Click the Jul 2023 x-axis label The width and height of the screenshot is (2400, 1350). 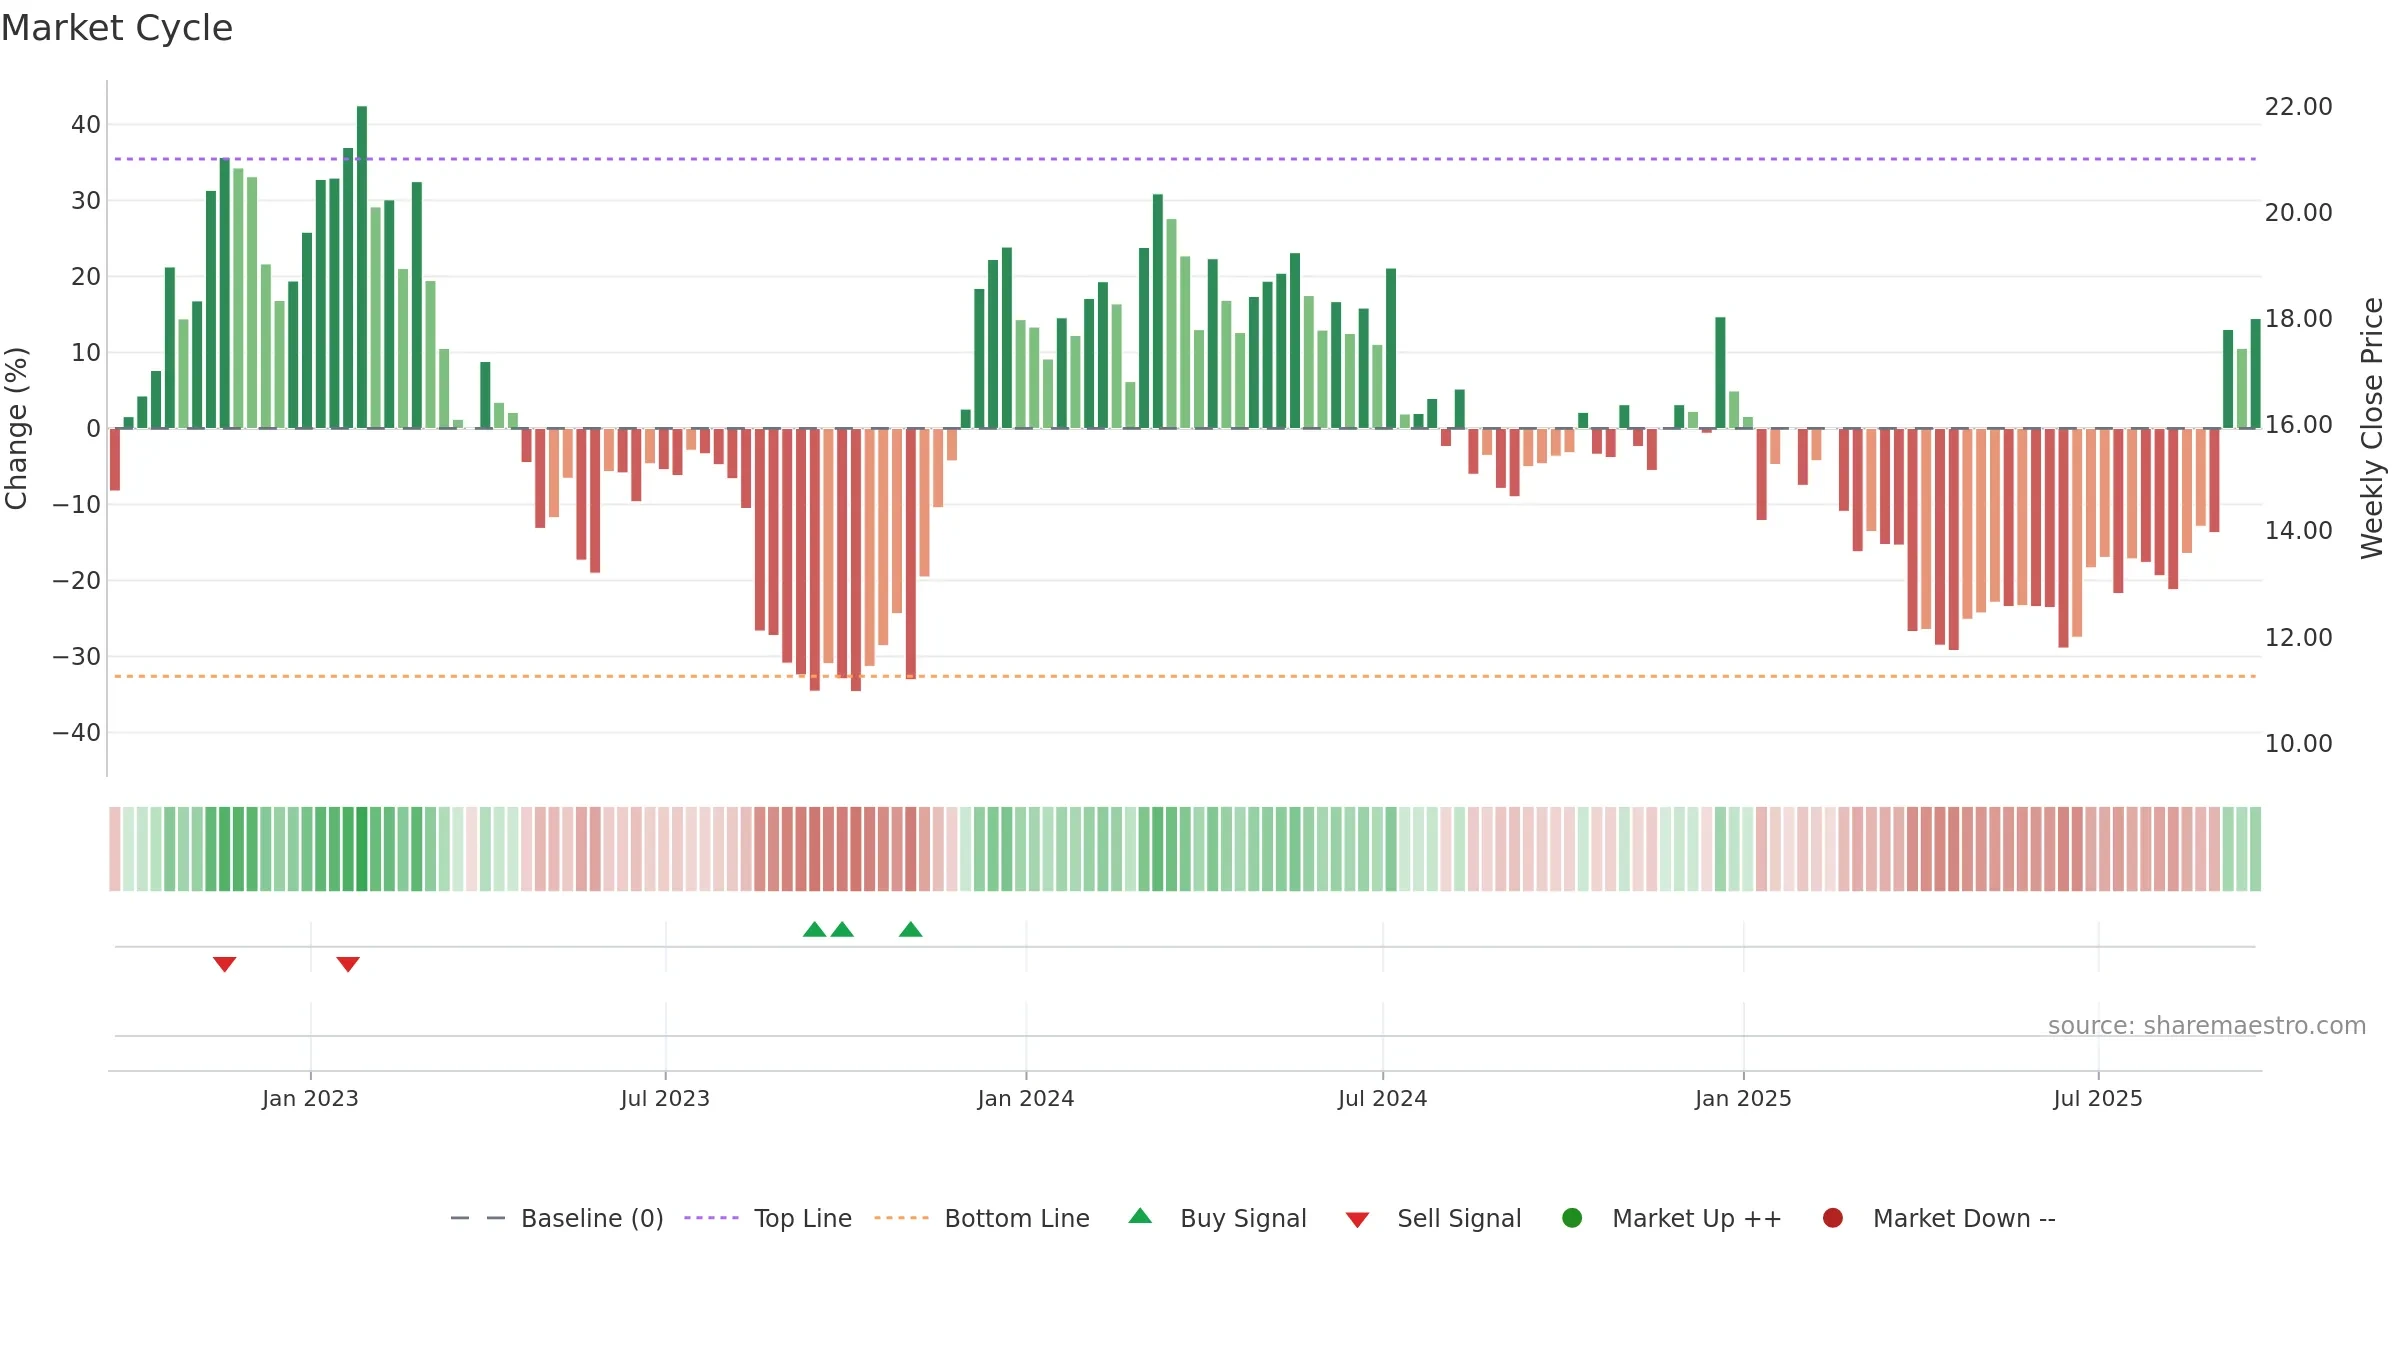pos(665,1099)
